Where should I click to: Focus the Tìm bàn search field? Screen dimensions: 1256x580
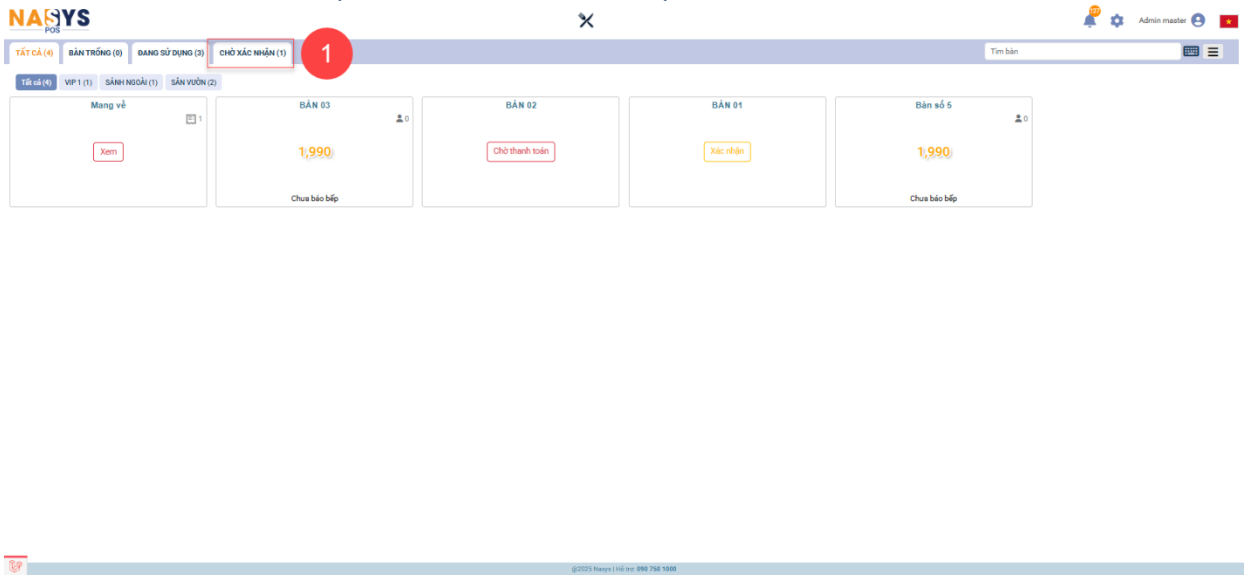[1081, 52]
